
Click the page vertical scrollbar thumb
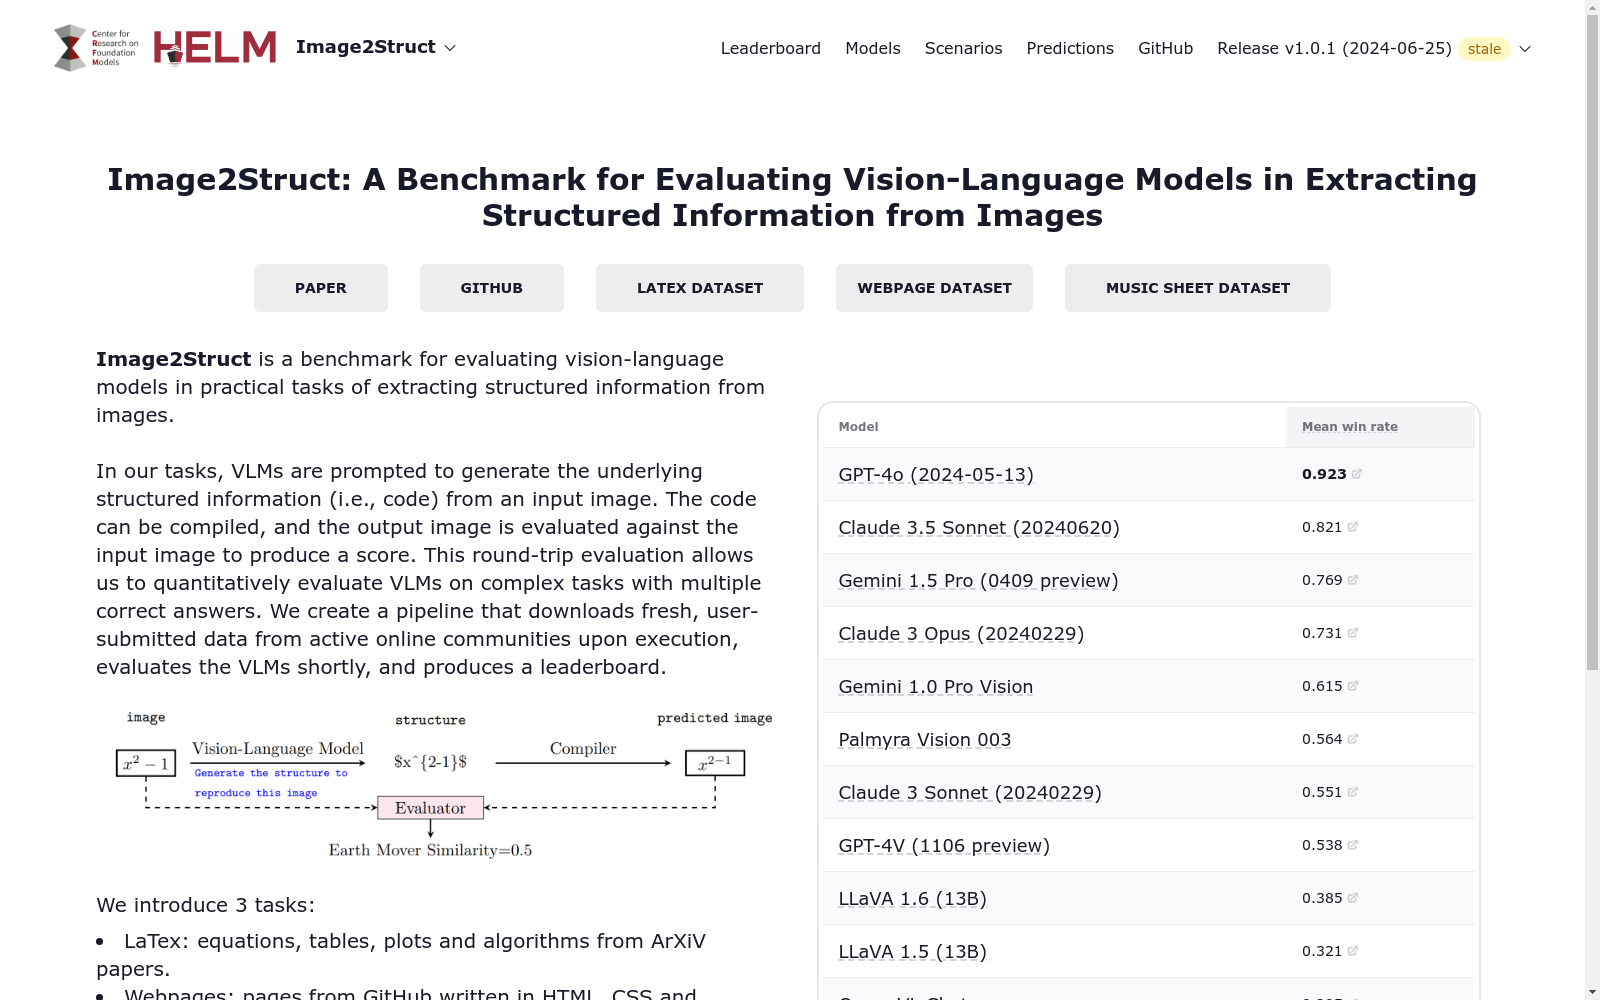(1592, 342)
